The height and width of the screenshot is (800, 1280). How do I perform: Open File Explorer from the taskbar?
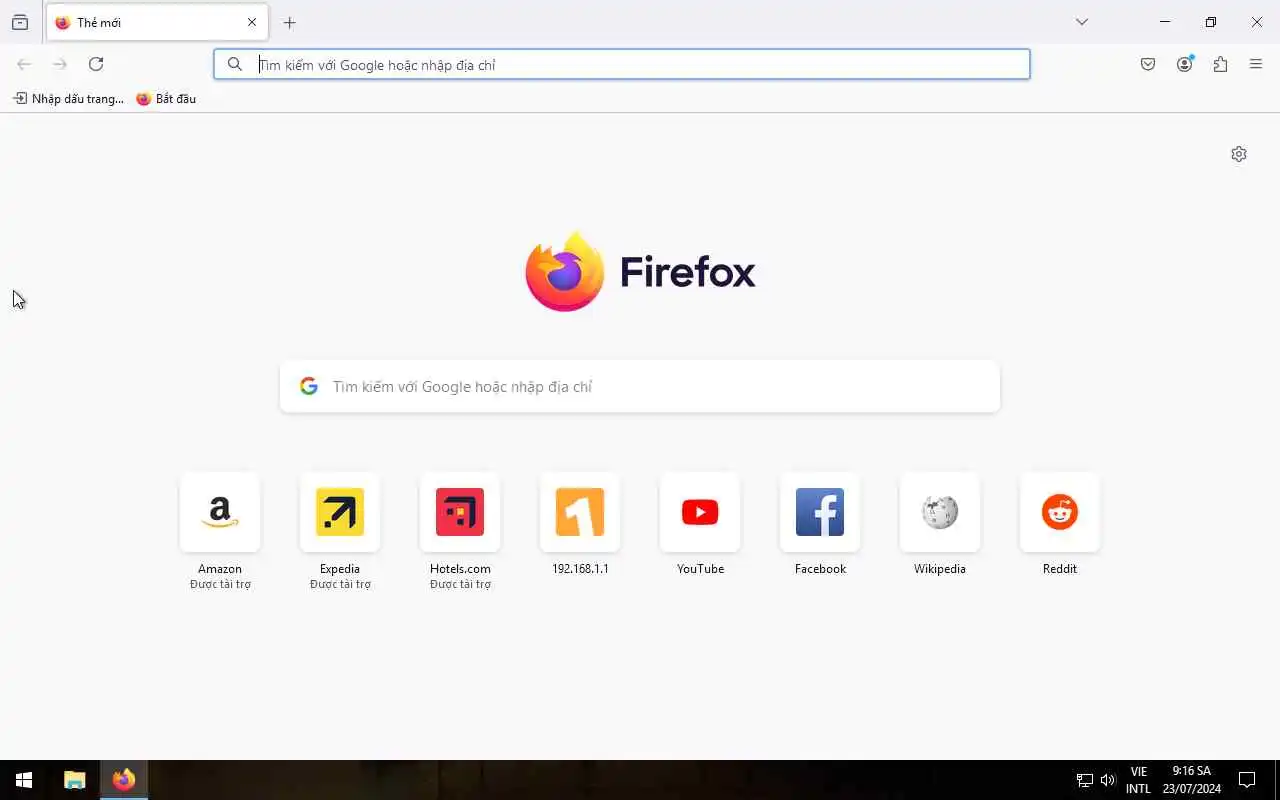(74, 780)
